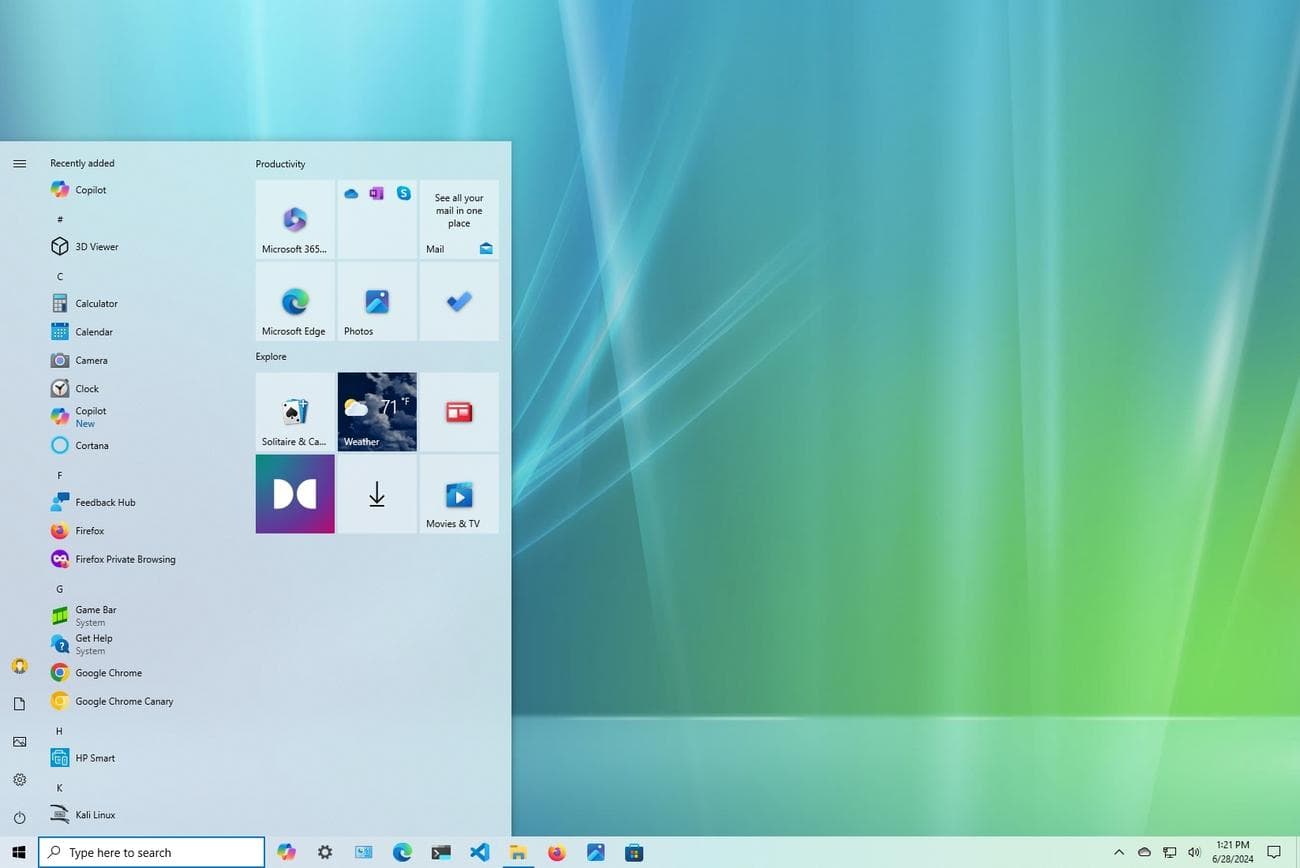Viewport: 1300px width, 868px height.
Task: Click the # section header
Action: click(60, 219)
